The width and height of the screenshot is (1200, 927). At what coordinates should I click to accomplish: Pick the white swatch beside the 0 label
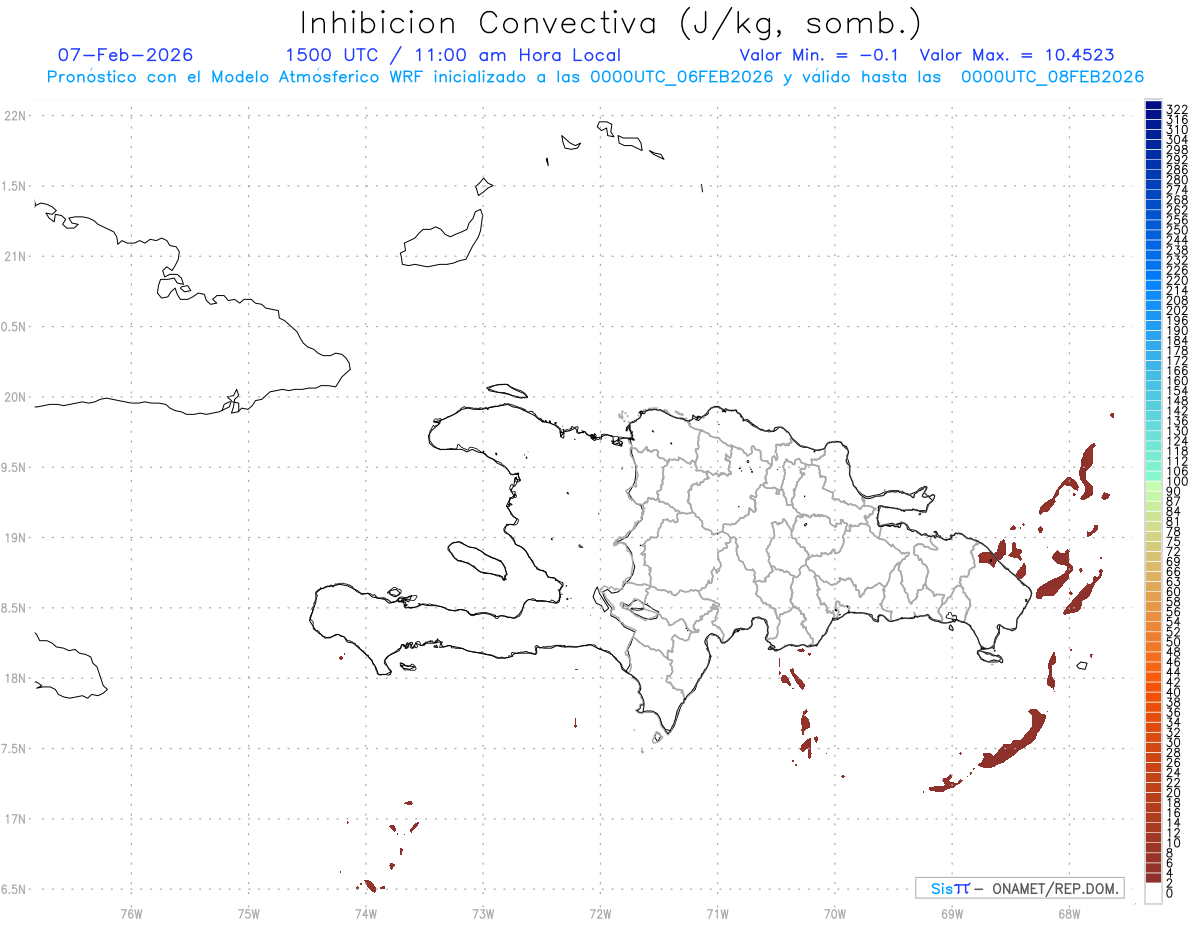tap(1153, 892)
